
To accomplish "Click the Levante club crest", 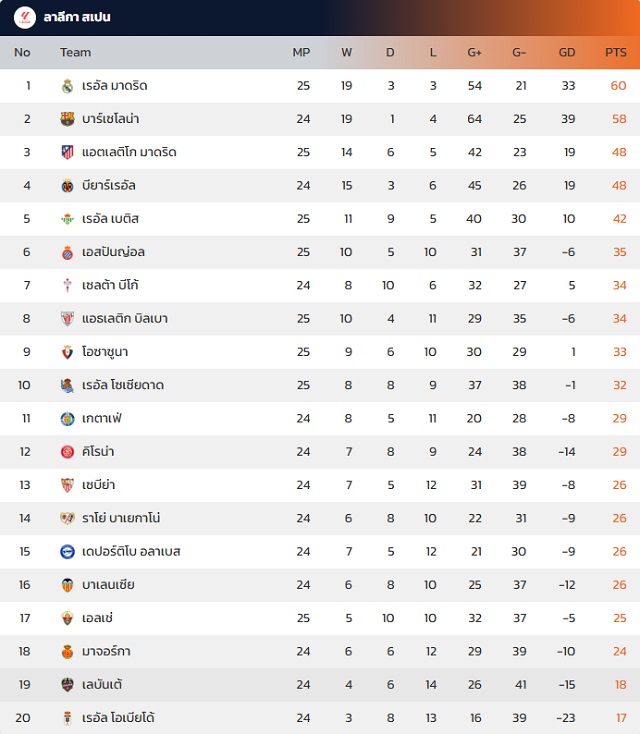I will pos(67,684).
